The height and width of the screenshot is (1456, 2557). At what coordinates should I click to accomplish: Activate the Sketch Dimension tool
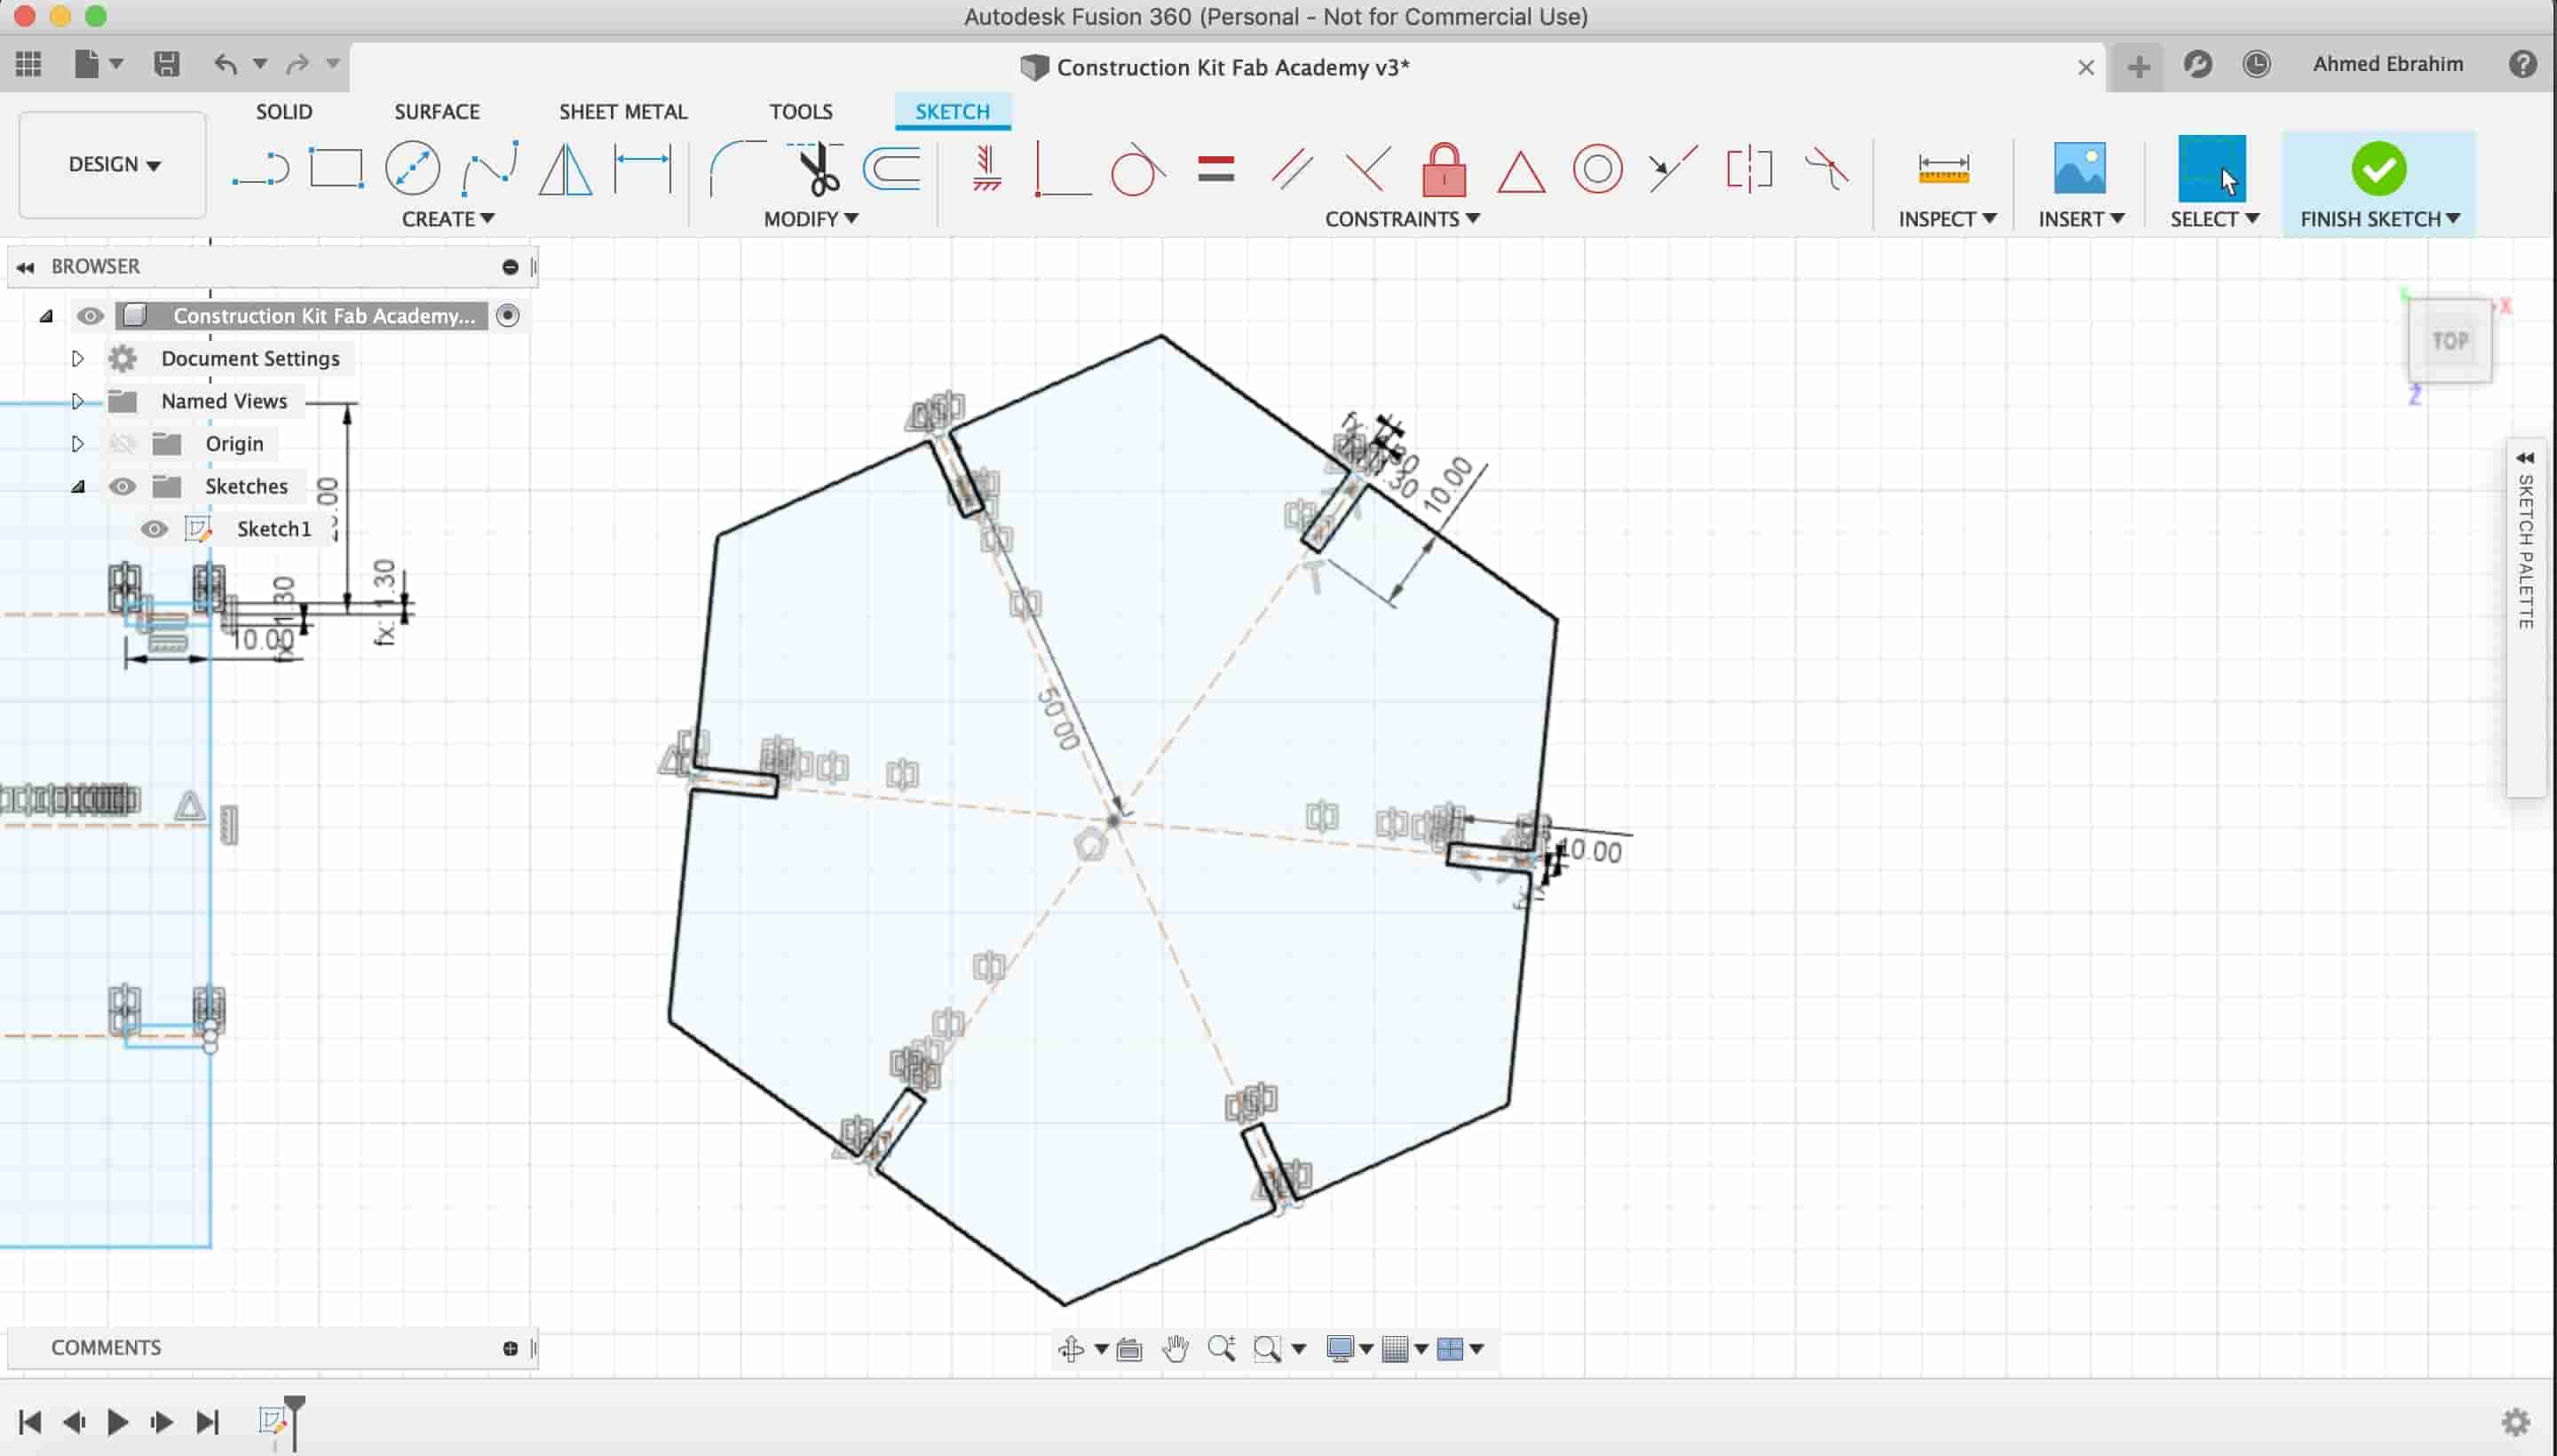coord(642,168)
